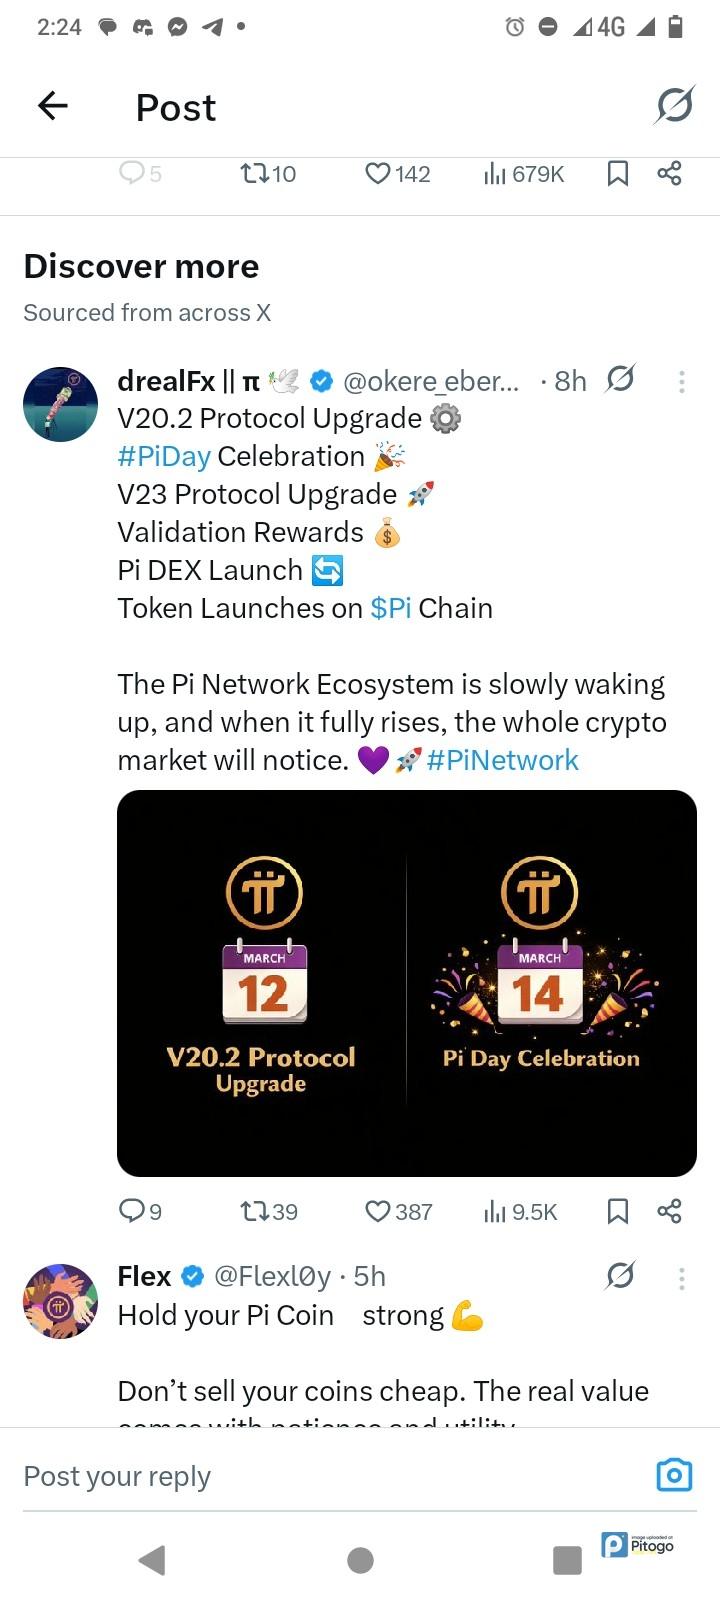Open replies on the drealFx post

click(x=132, y=1211)
